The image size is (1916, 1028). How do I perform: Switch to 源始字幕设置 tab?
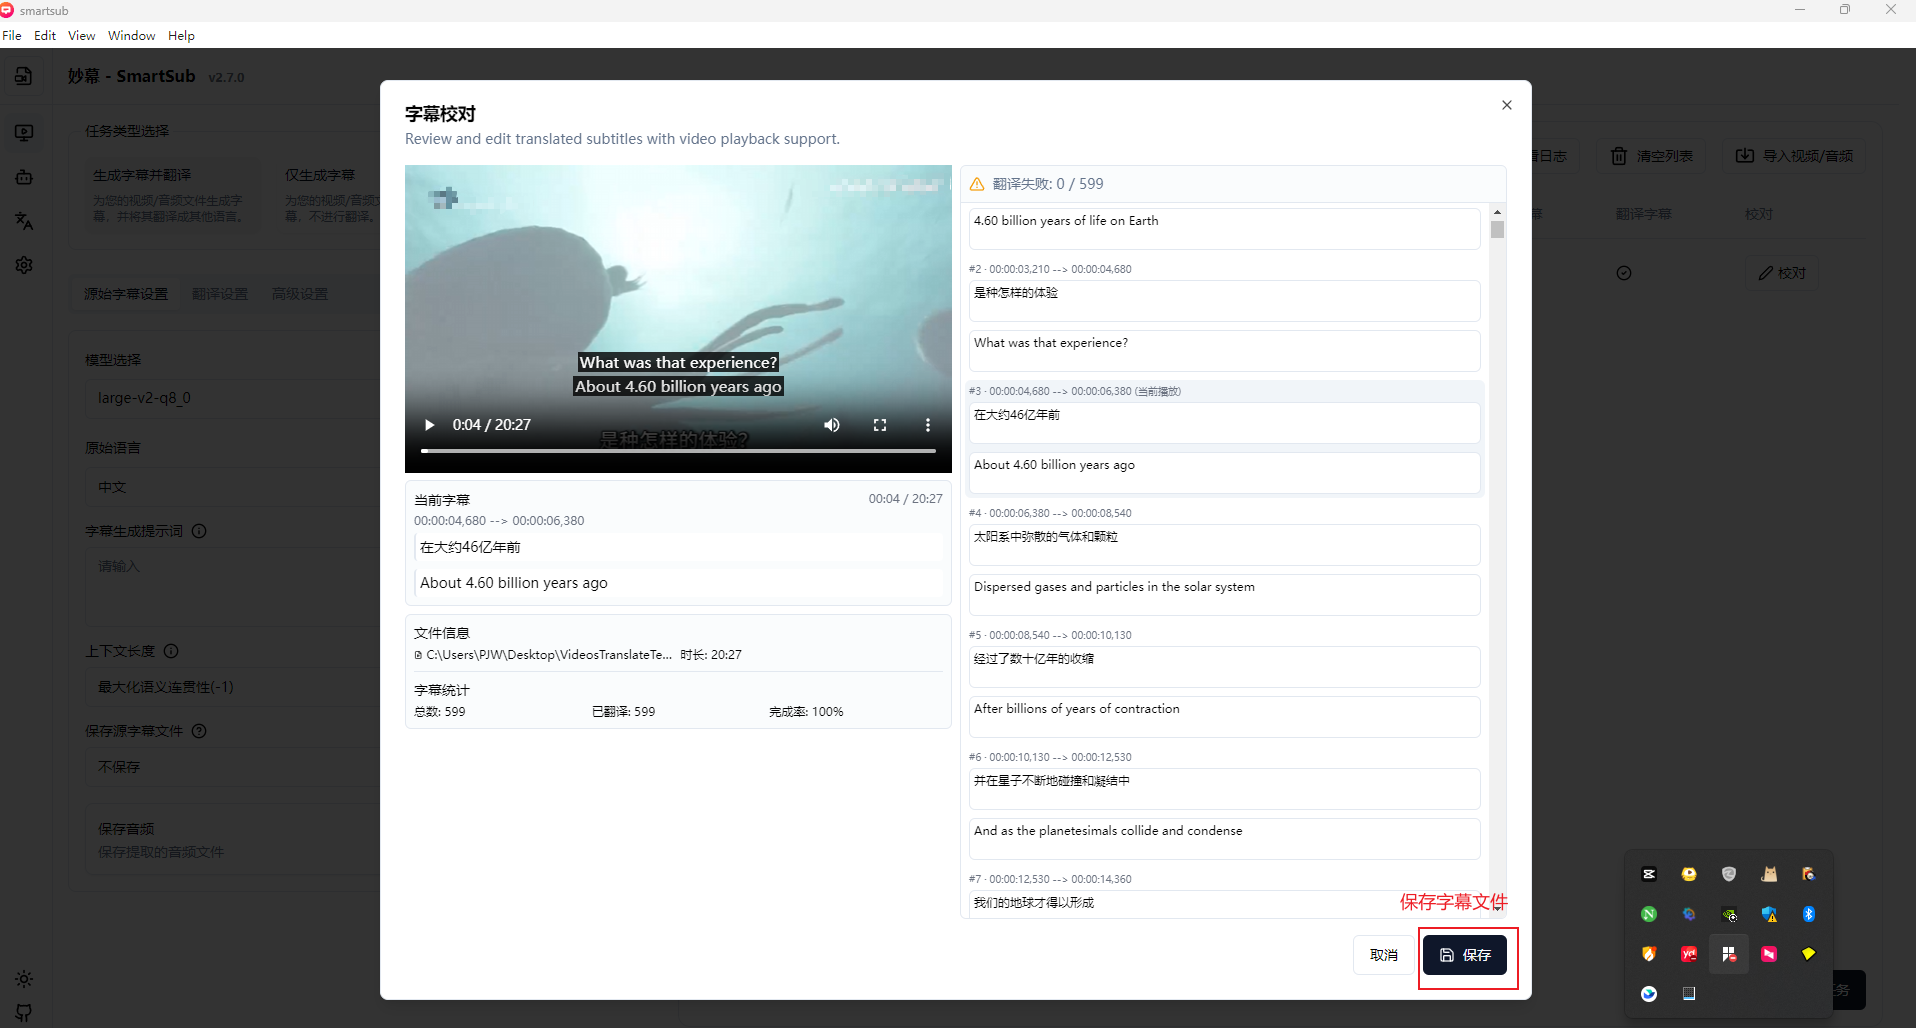126,294
